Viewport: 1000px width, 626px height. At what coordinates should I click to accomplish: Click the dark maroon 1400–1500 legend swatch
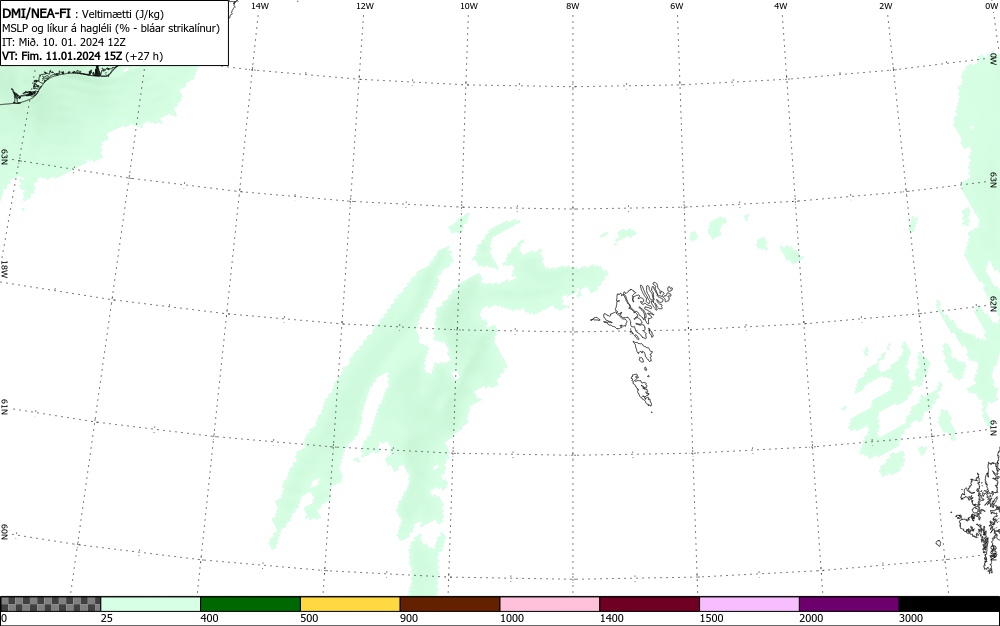pyautogui.click(x=649, y=604)
